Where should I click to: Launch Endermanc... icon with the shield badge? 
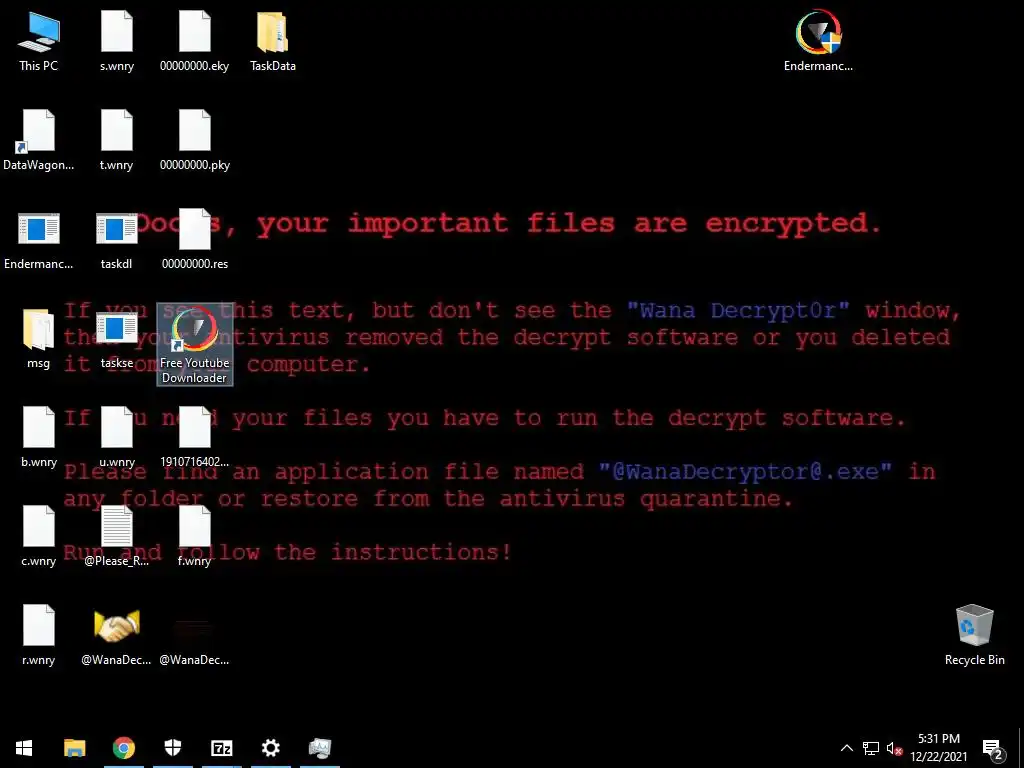(818, 41)
